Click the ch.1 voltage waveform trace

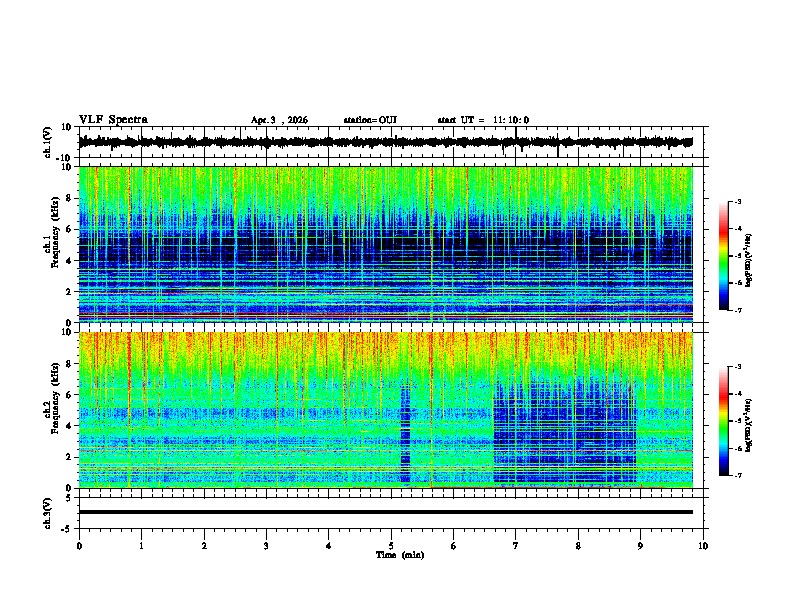coord(386,142)
